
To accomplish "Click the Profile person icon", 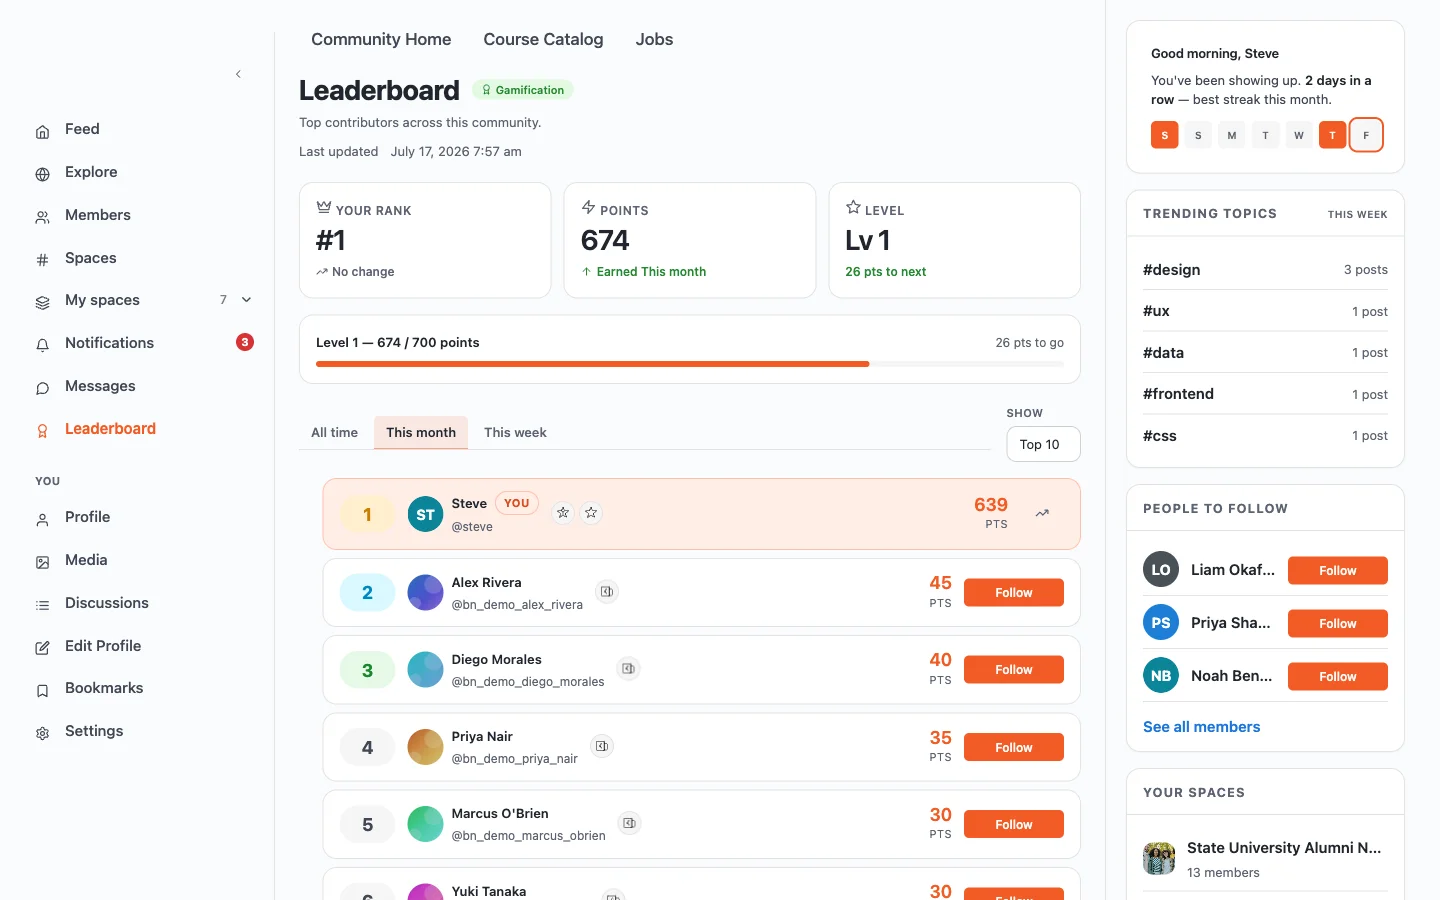I will [42, 519].
